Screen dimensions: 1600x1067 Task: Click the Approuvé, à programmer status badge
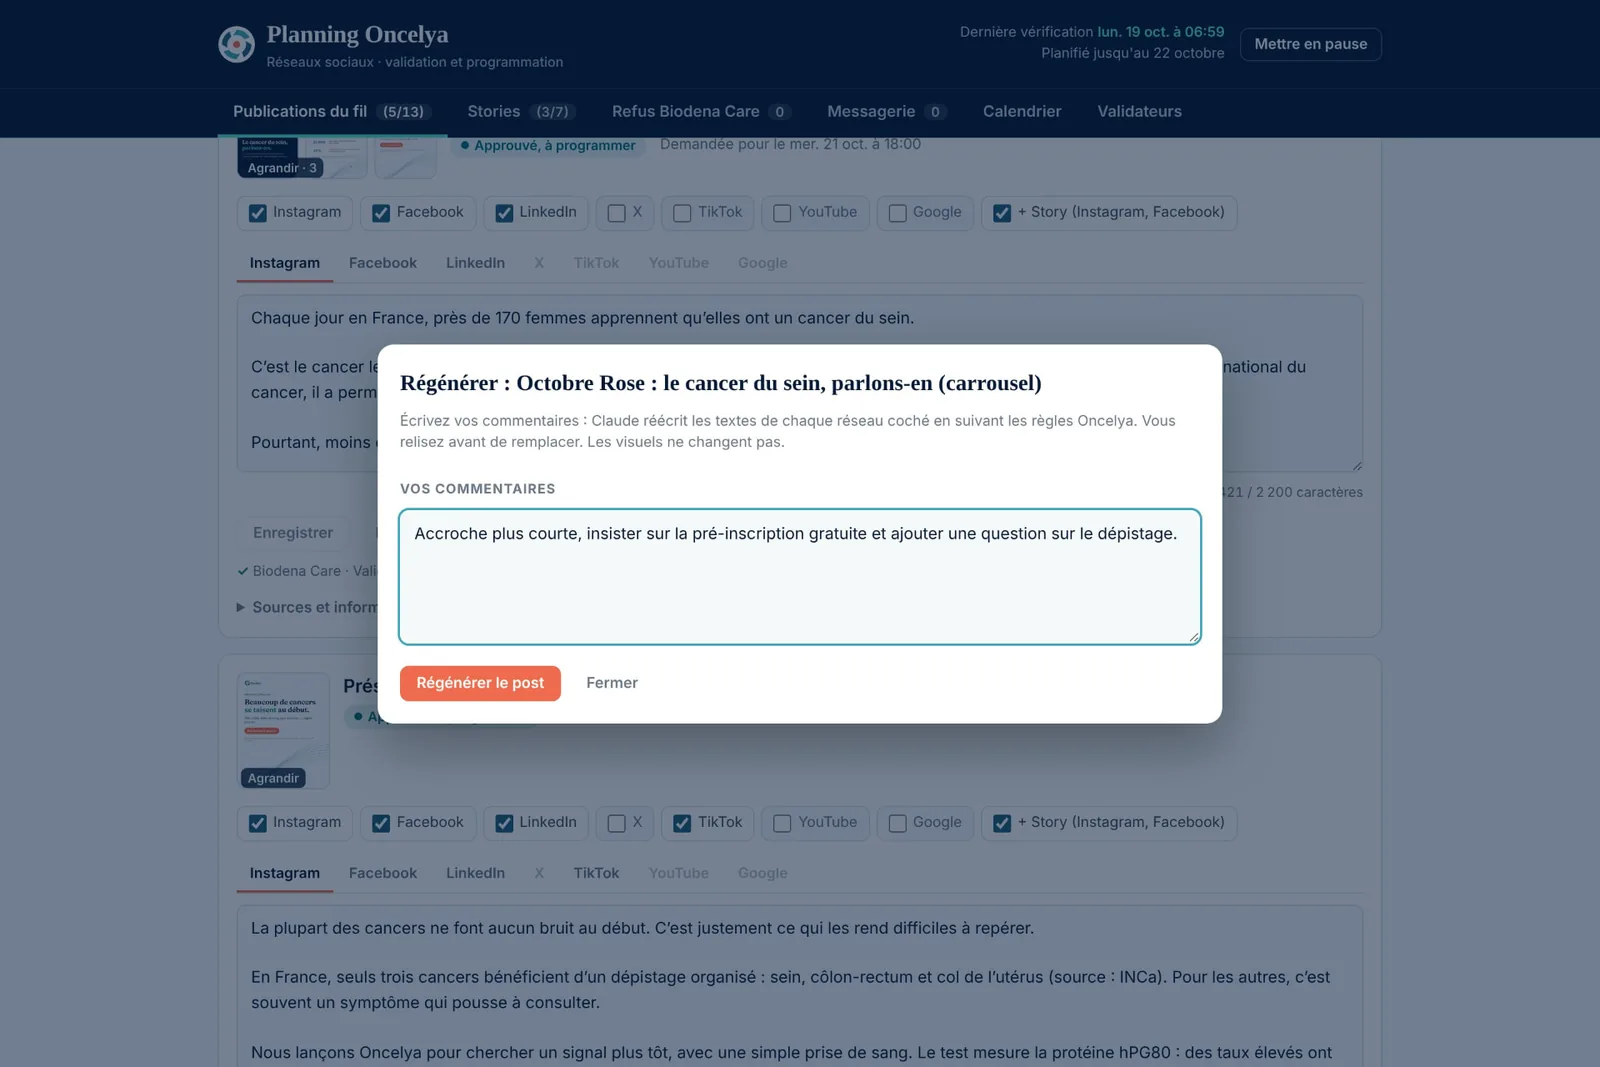pos(548,145)
